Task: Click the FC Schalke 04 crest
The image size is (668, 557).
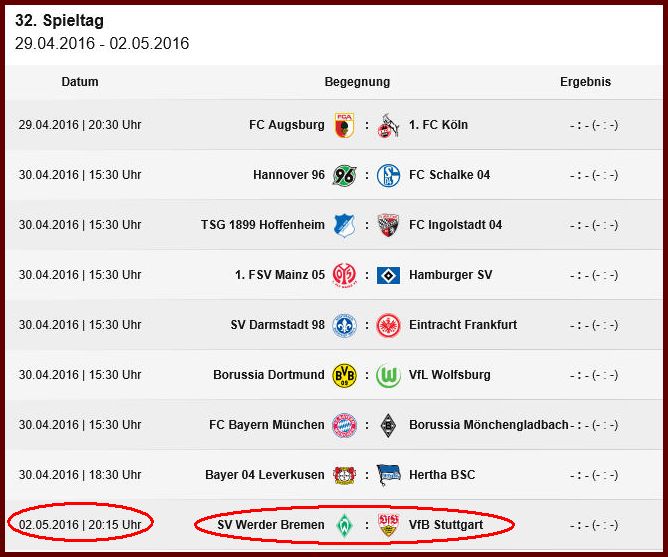Action: coord(388,175)
